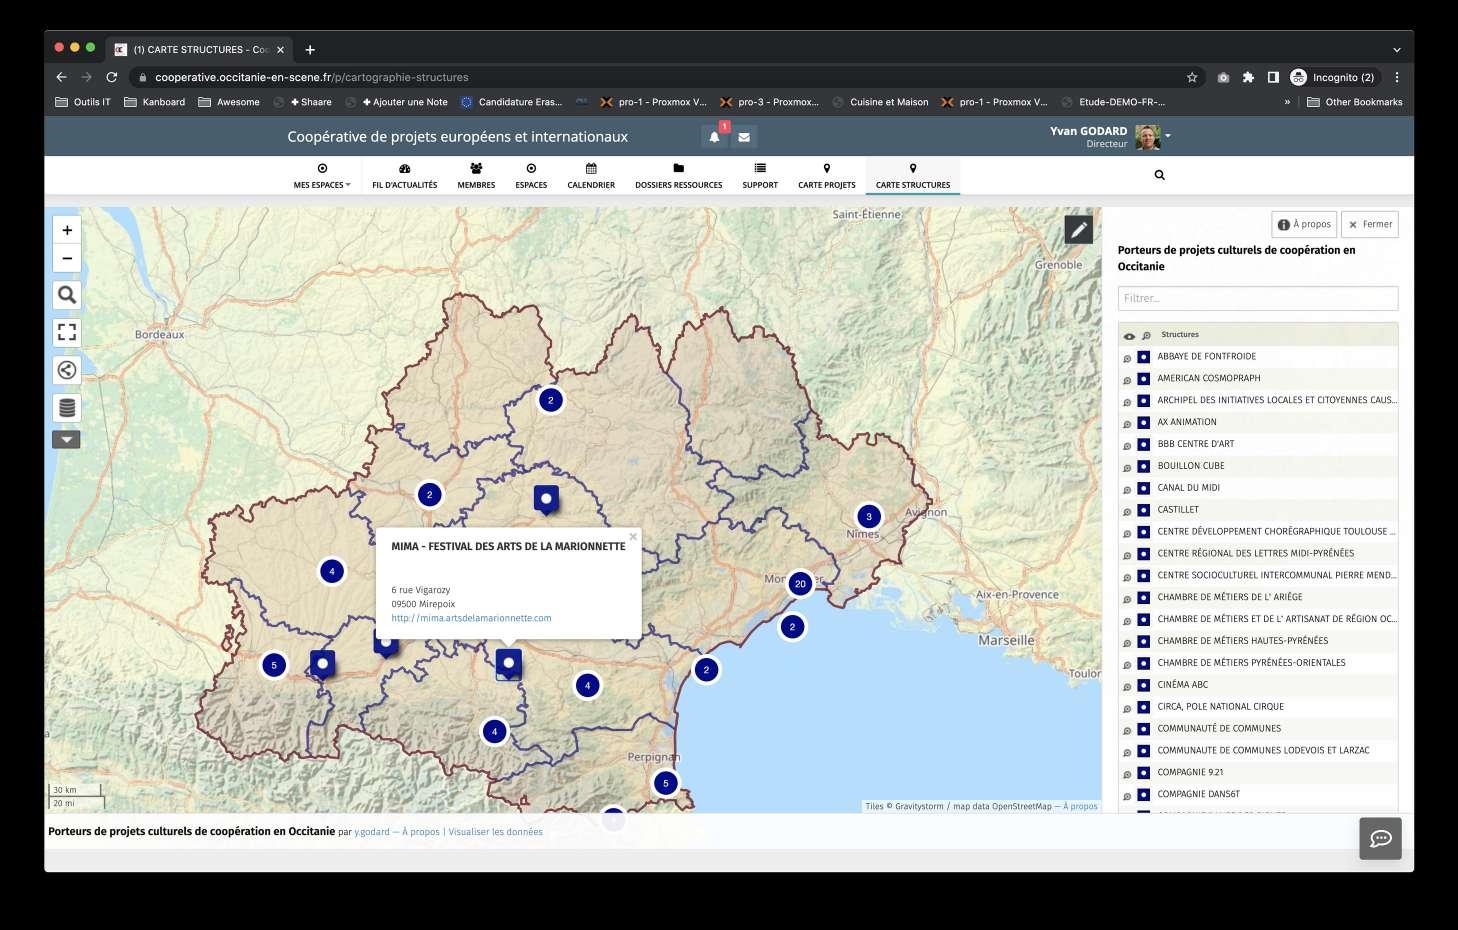Viewport: 1458px width, 930px height.
Task: Open the map data layers tool
Action: point(67,408)
